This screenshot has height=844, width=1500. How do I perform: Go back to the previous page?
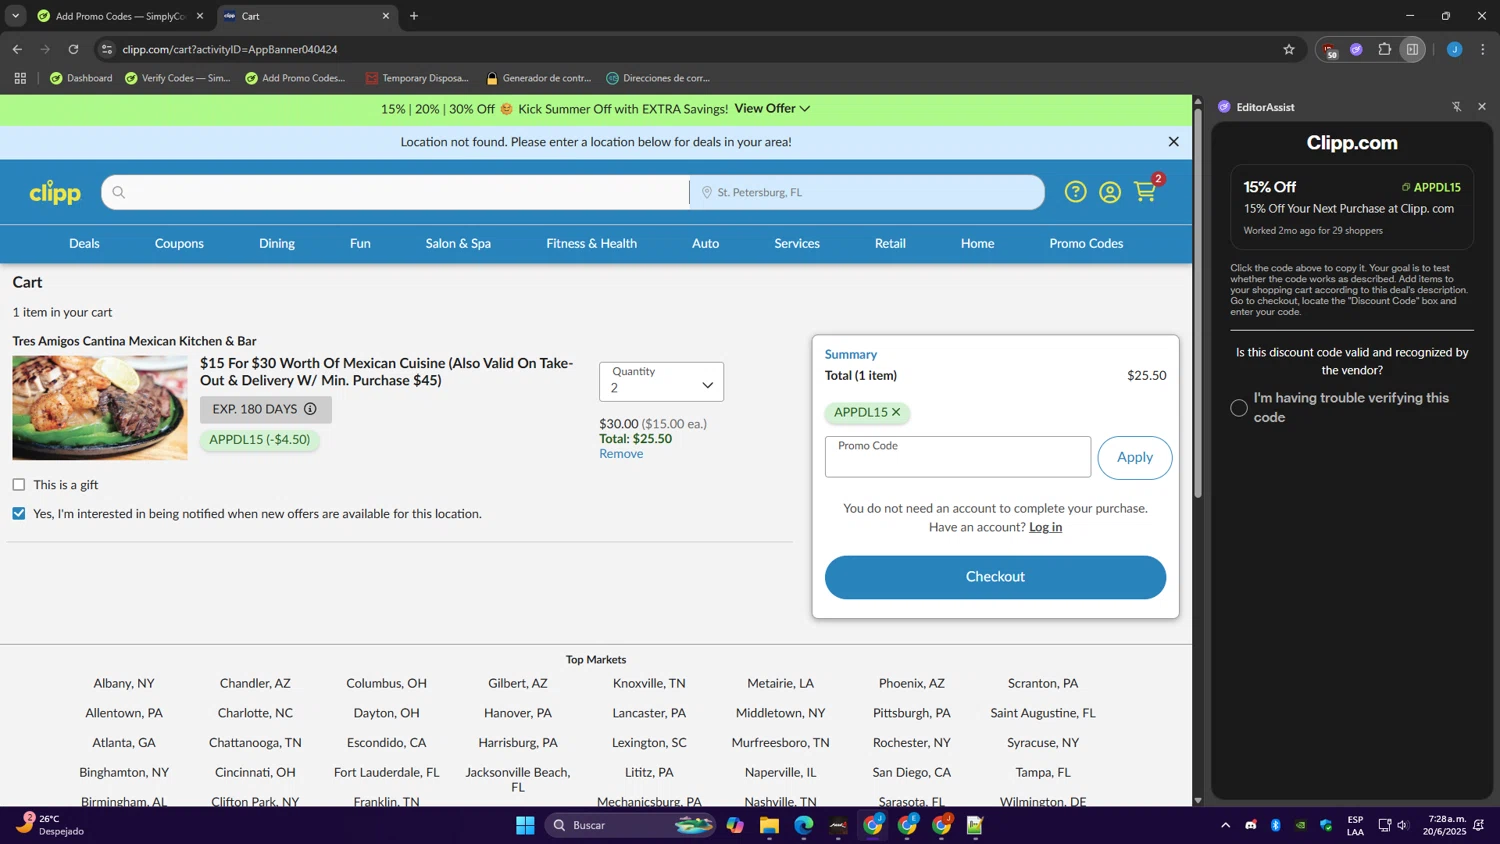click(17, 49)
